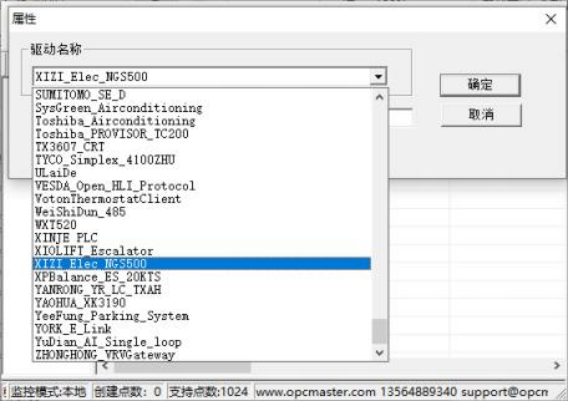Select SUMITOMO_SE_D from the driver list
This screenshot has width=568, height=401.
201,95
